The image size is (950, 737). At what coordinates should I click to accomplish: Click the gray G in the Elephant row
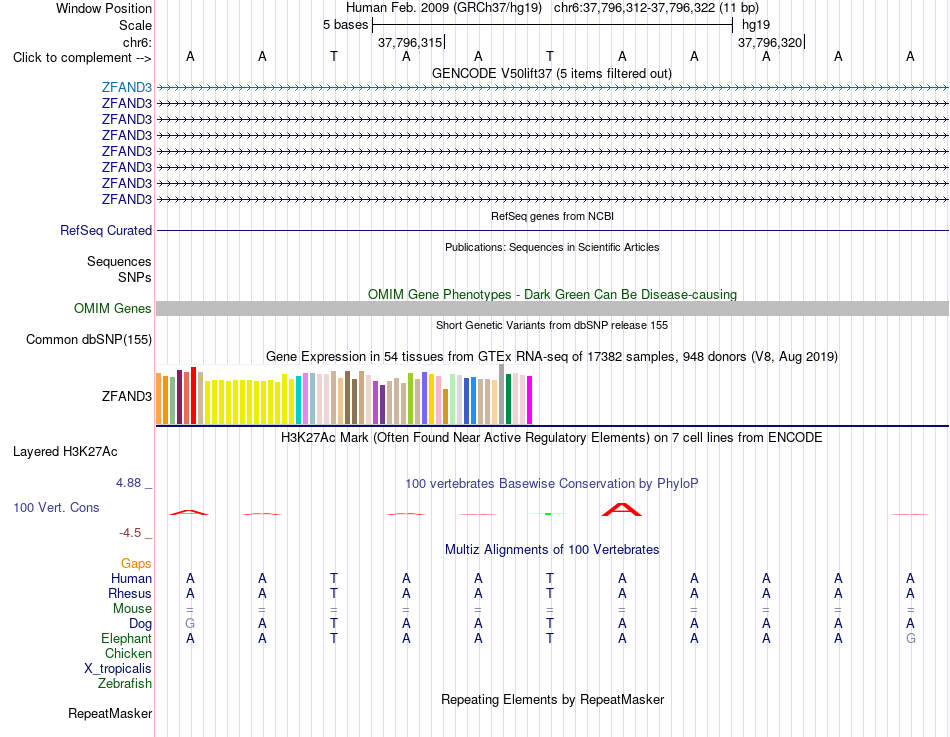911,639
